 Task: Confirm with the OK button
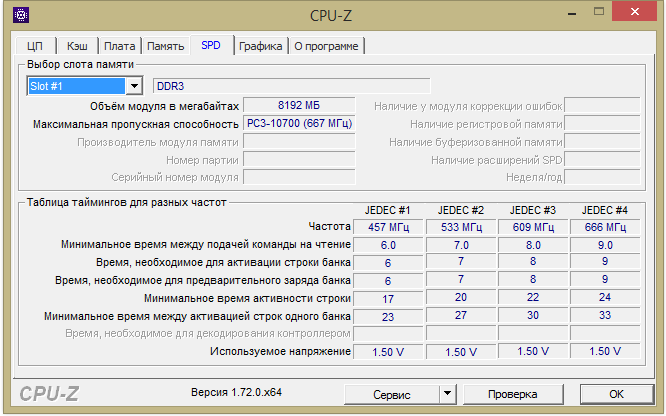click(616, 394)
